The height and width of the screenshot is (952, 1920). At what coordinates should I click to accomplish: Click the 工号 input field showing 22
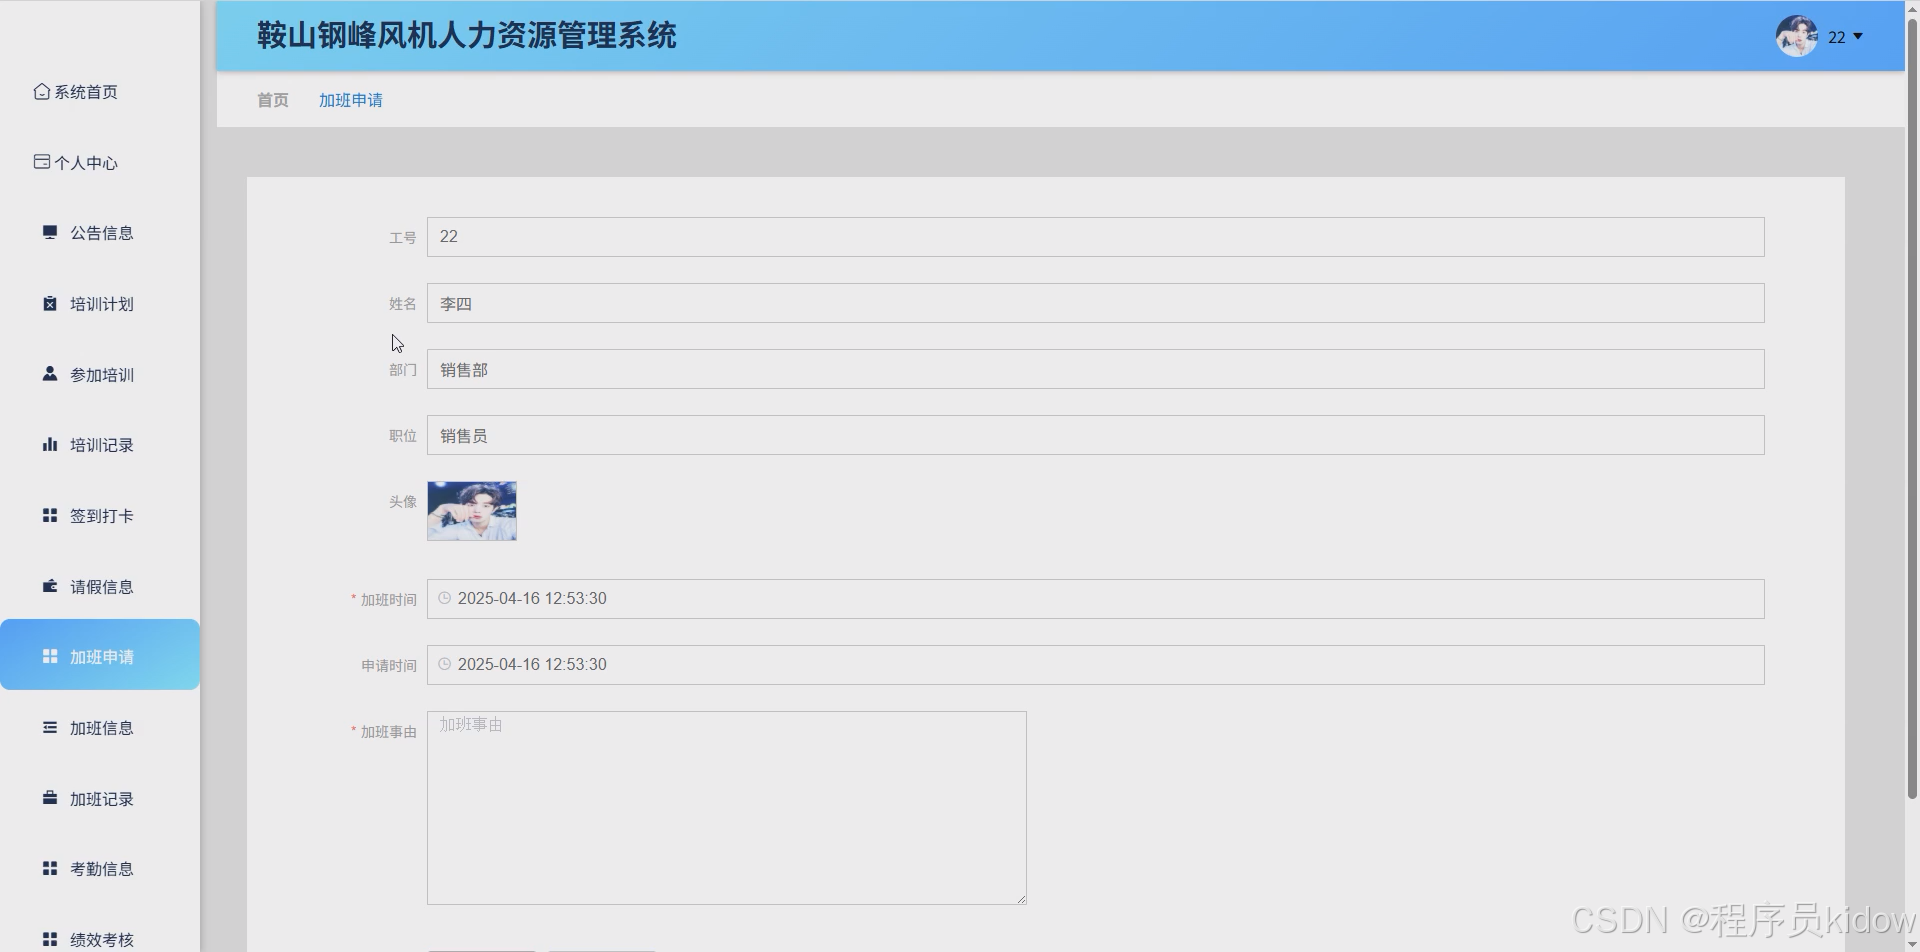point(1096,237)
